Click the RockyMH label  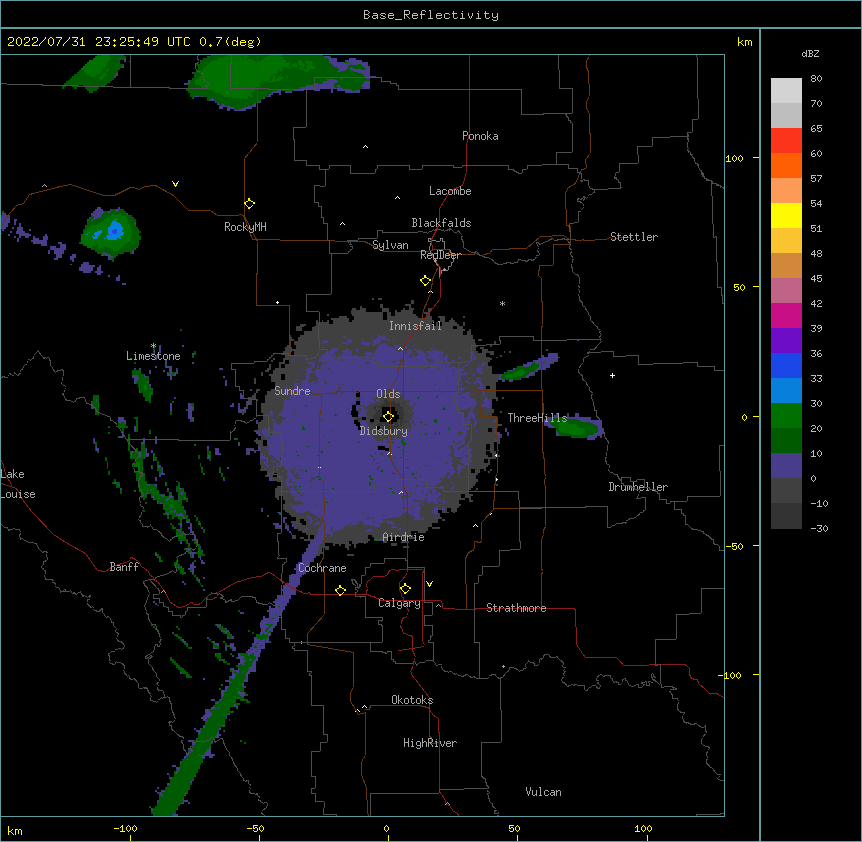[x=245, y=227]
